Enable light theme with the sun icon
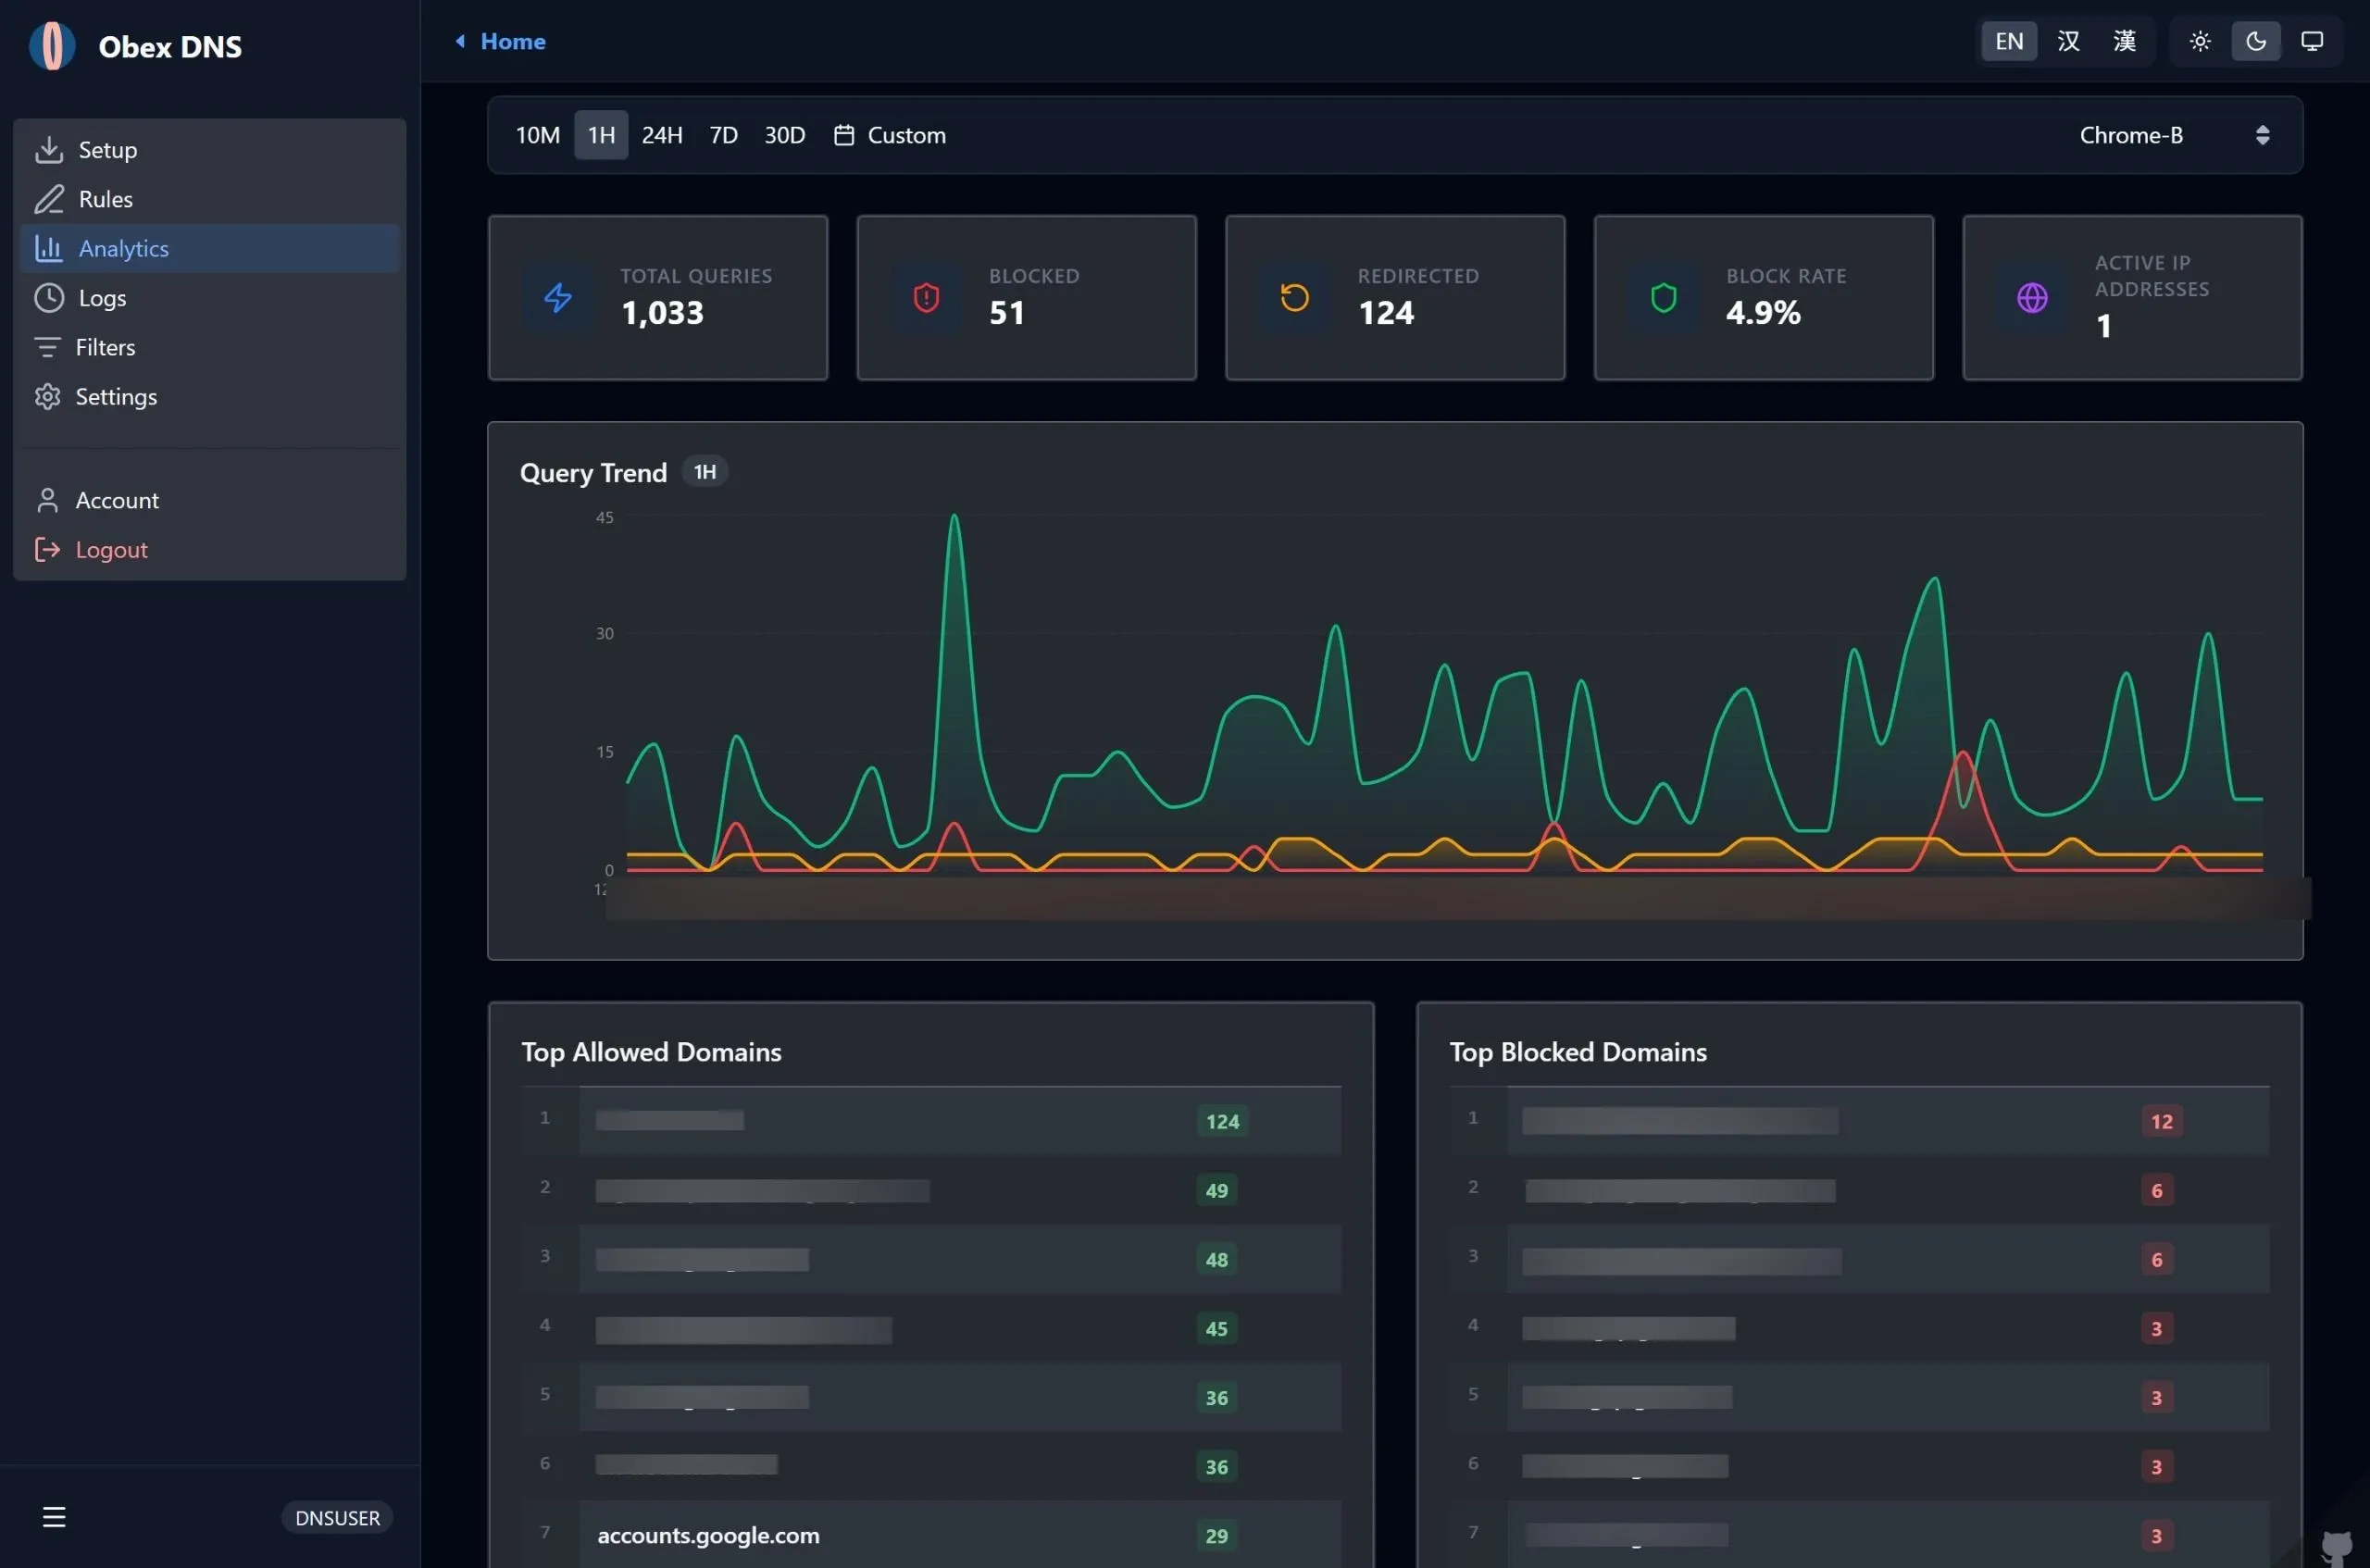 [2200, 41]
